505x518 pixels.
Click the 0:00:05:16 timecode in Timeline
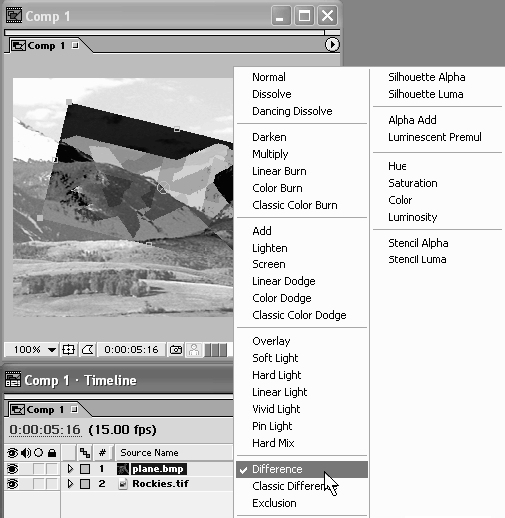point(45,430)
